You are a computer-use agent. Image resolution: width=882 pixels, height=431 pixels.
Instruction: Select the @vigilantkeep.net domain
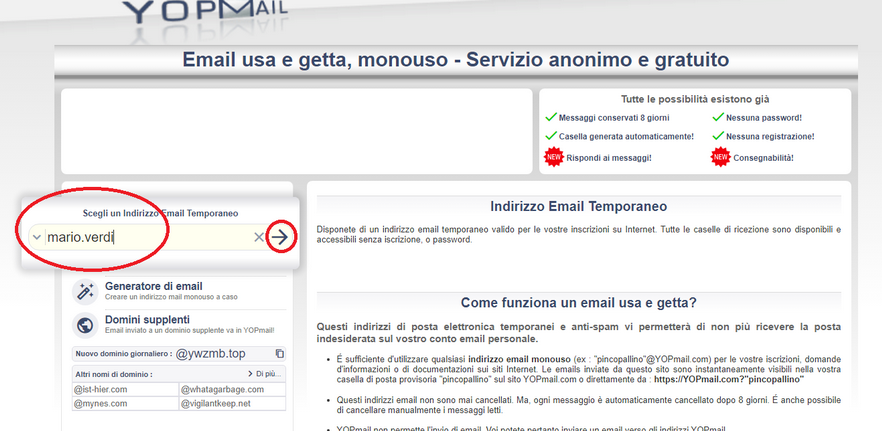point(216,403)
